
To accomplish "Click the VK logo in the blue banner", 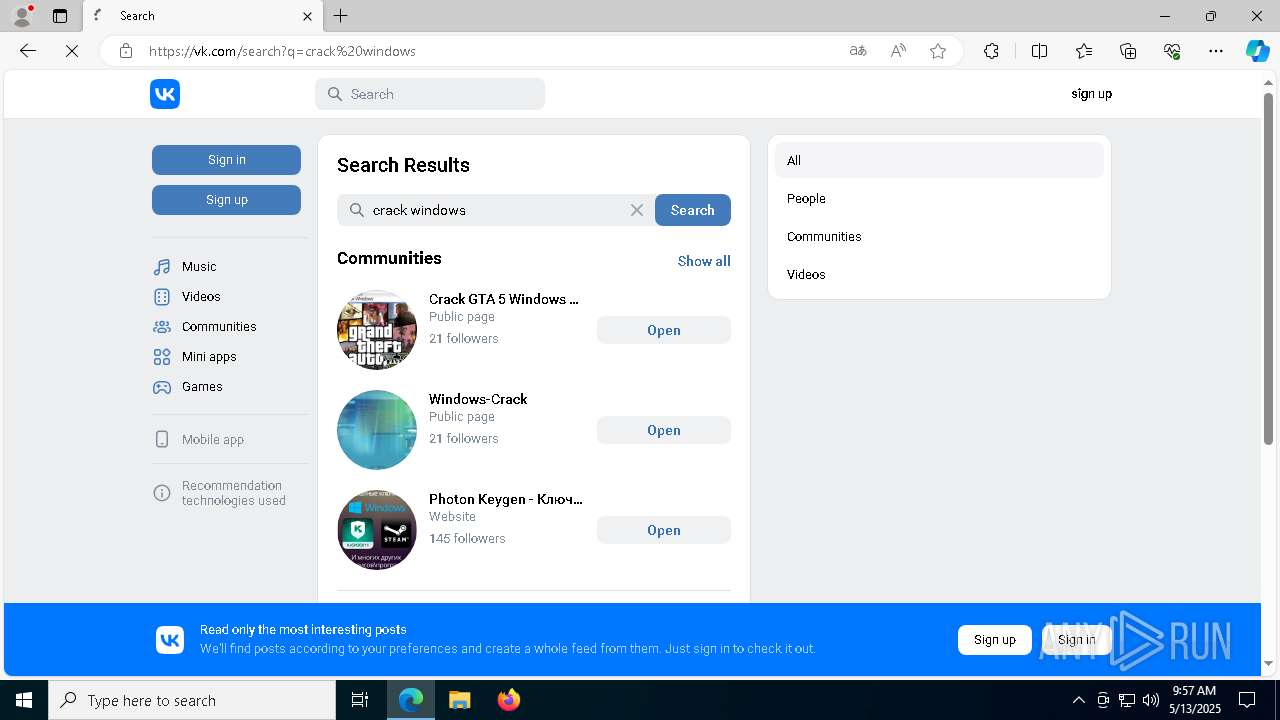I will coord(170,640).
